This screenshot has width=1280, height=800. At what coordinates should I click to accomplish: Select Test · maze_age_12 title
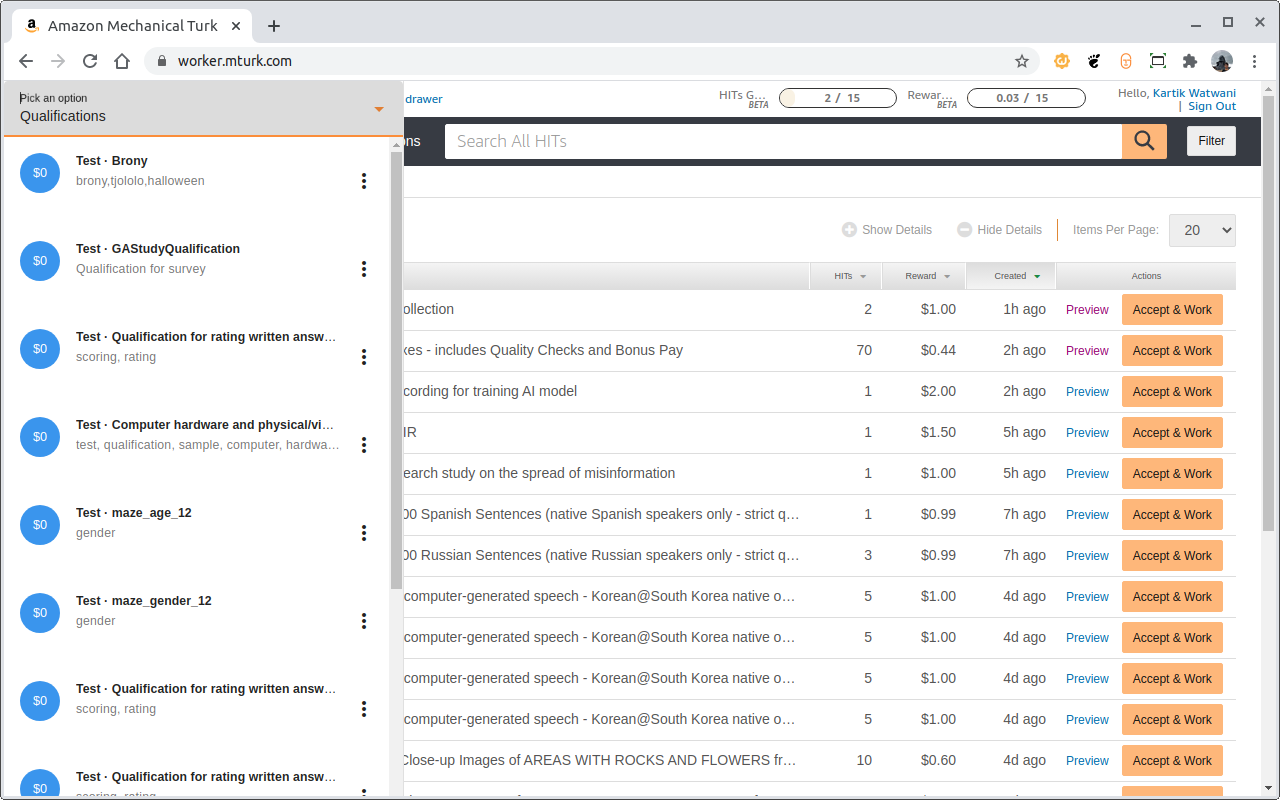(x=134, y=513)
